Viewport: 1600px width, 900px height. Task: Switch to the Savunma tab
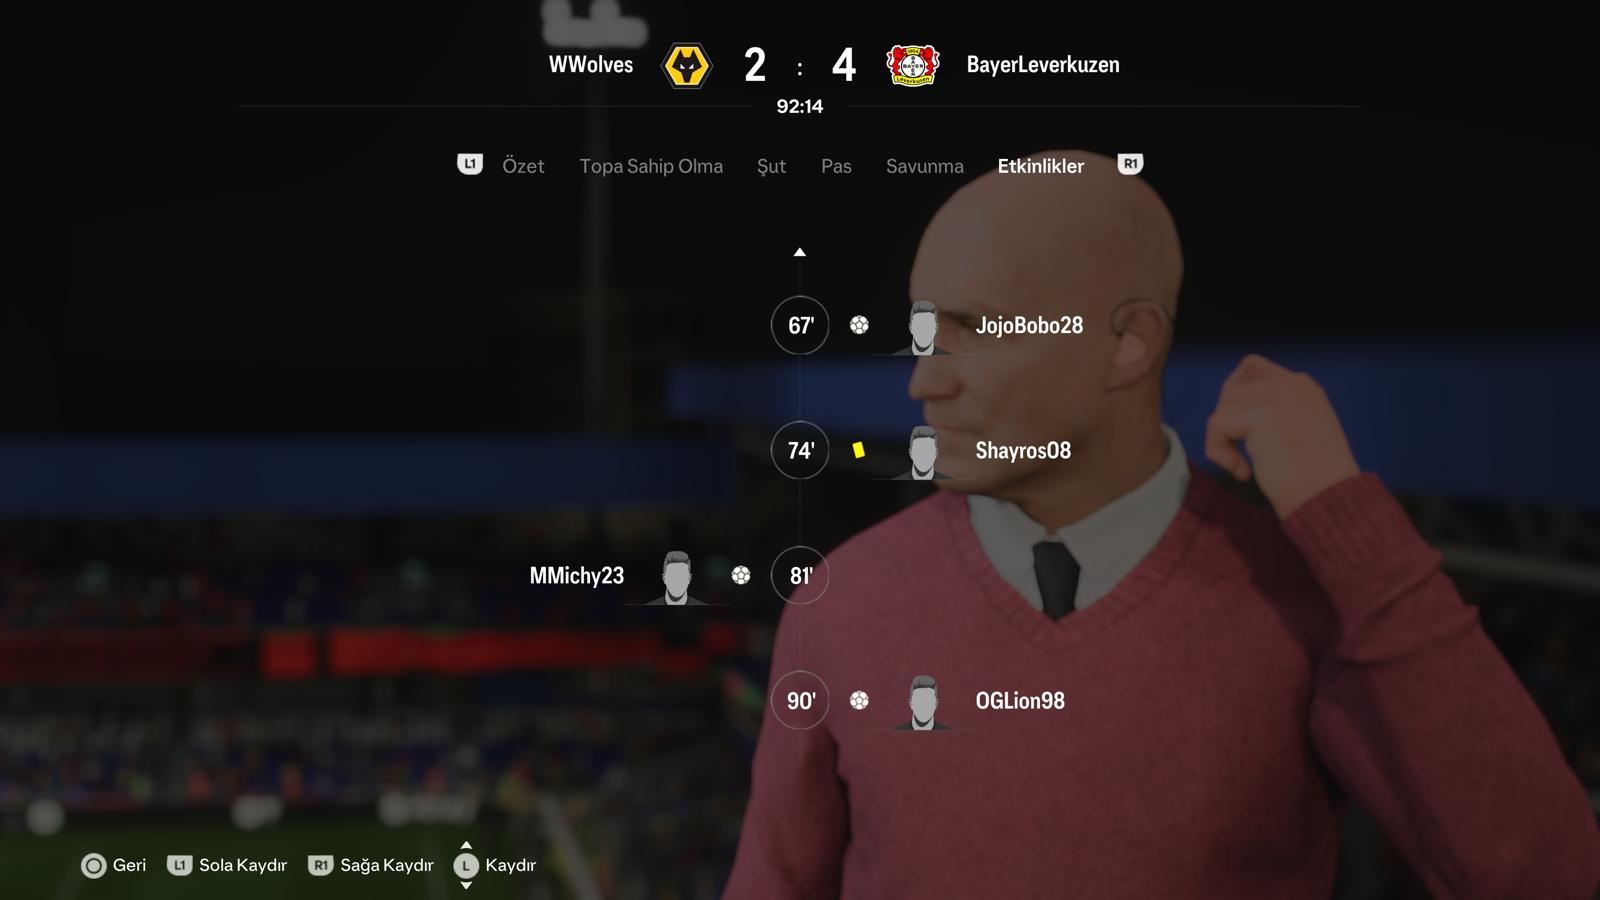[x=925, y=166]
